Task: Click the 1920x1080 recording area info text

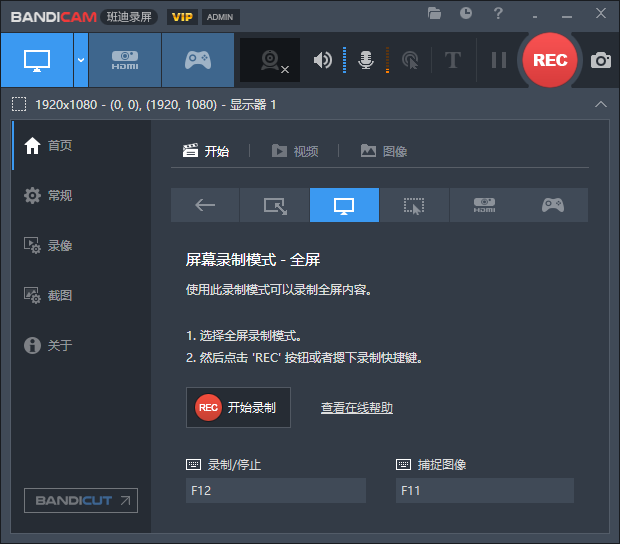Action: click(156, 105)
